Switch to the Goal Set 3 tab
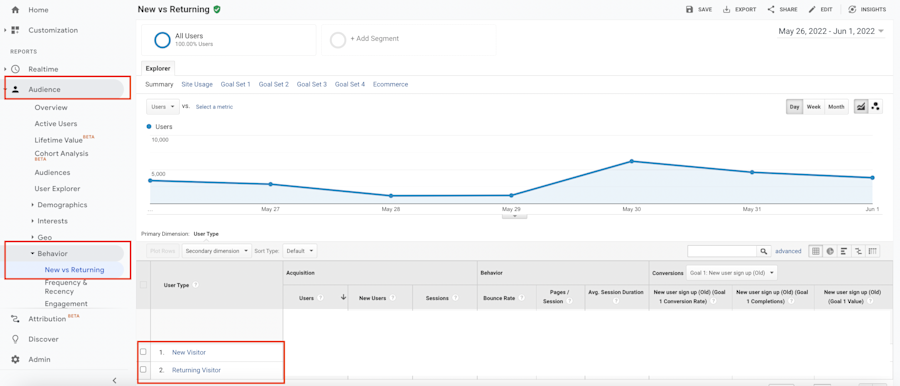This screenshot has height=386, width=900. (x=312, y=84)
